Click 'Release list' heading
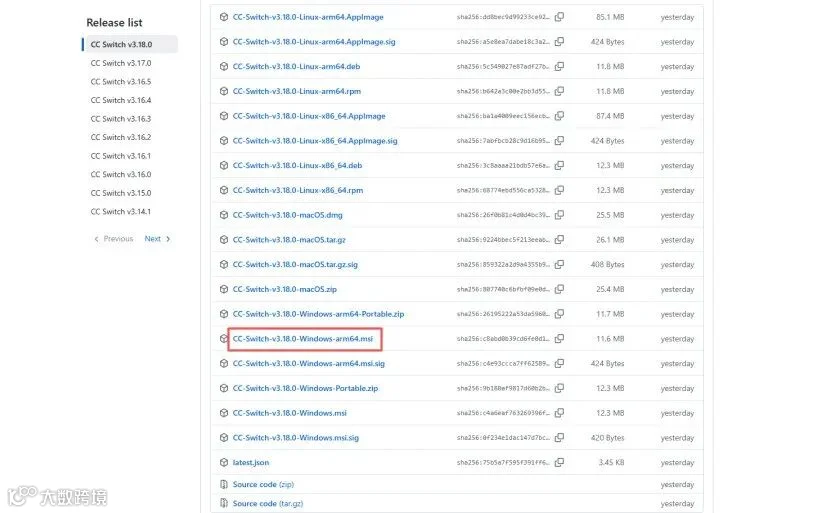The width and height of the screenshot is (813, 513). click(114, 22)
